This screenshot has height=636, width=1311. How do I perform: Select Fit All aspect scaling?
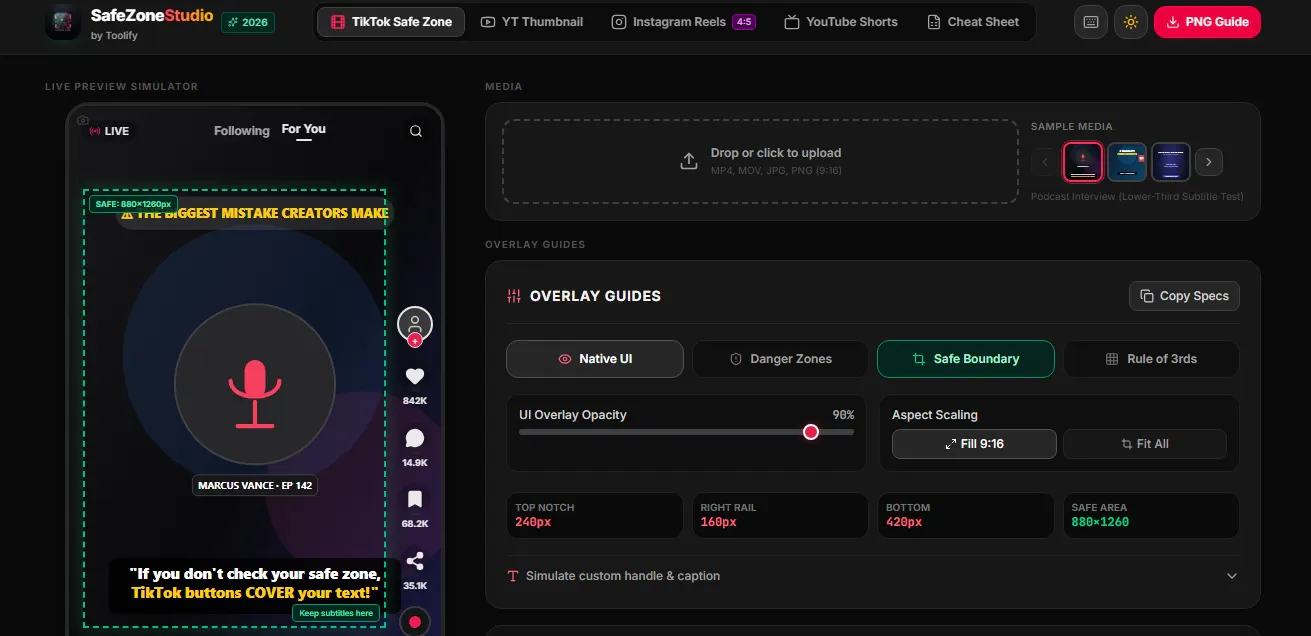[1145, 444]
